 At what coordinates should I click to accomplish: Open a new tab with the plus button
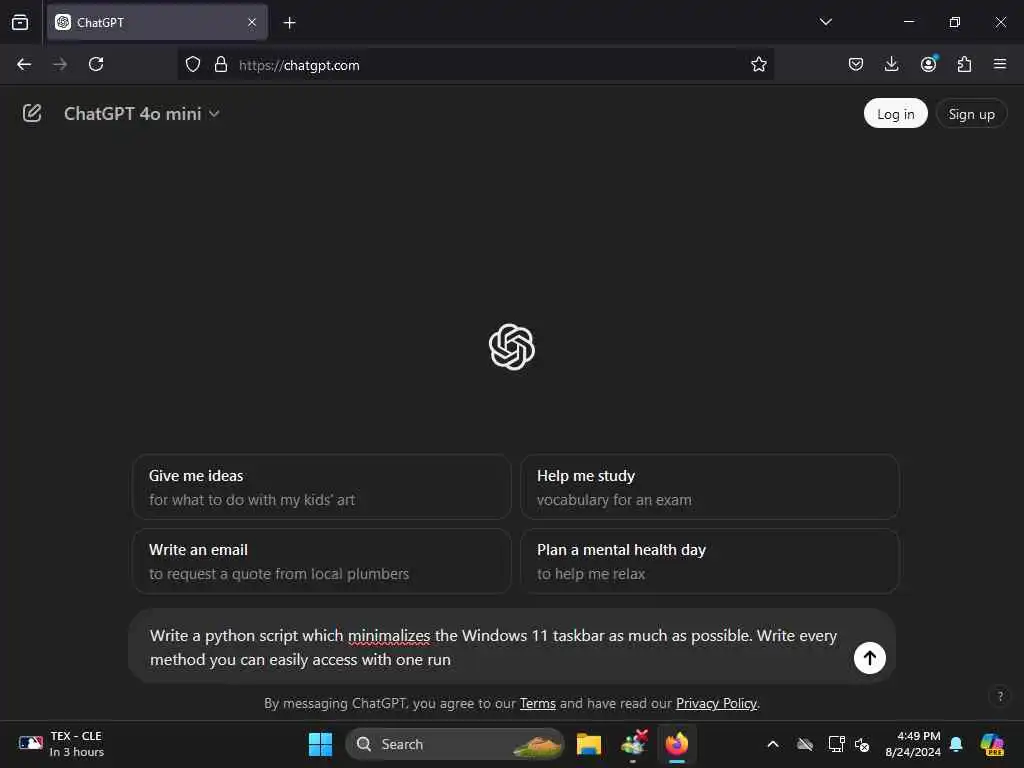[x=289, y=23]
